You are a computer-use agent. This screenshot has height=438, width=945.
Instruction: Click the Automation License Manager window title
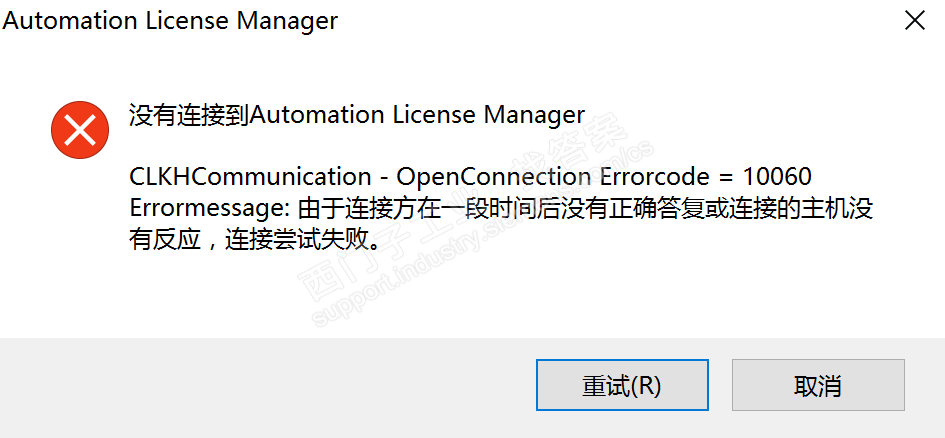point(171,21)
